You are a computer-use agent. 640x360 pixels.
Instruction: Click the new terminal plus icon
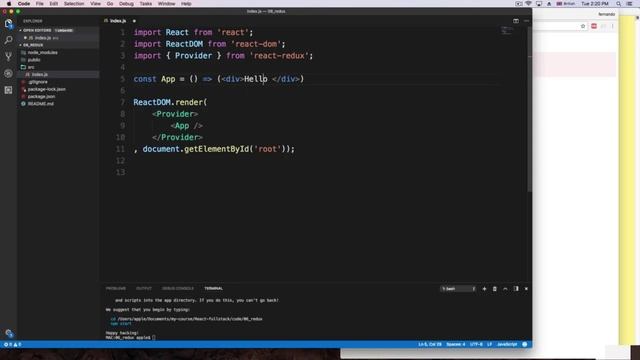point(484,289)
